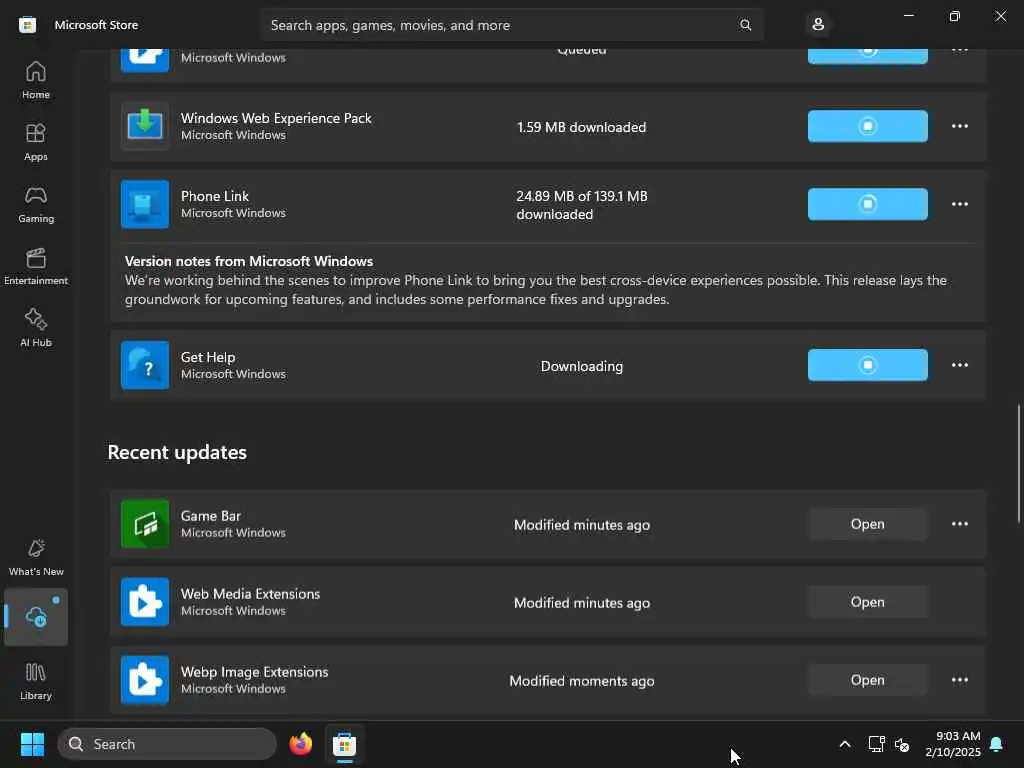The image size is (1024, 768).
Task: Click the muted volume tray icon
Action: (902, 744)
